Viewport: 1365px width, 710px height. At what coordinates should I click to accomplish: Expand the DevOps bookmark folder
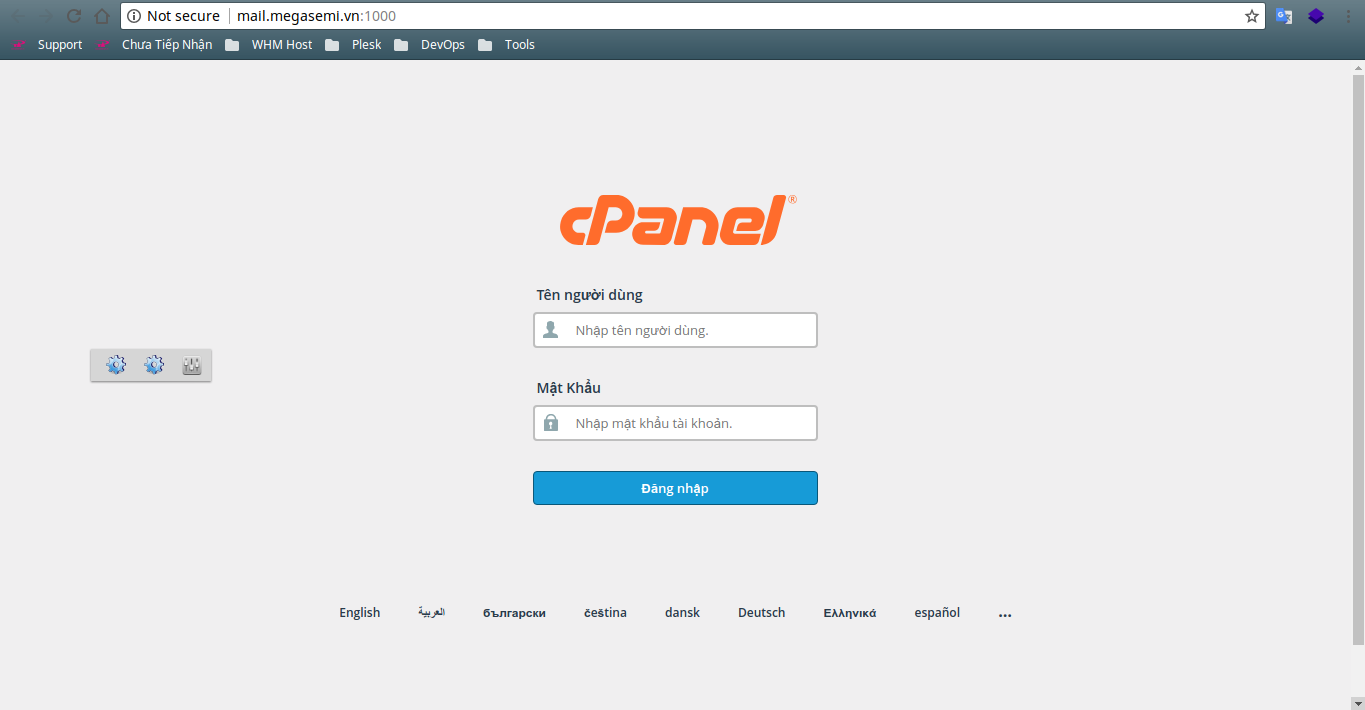pos(429,44)
